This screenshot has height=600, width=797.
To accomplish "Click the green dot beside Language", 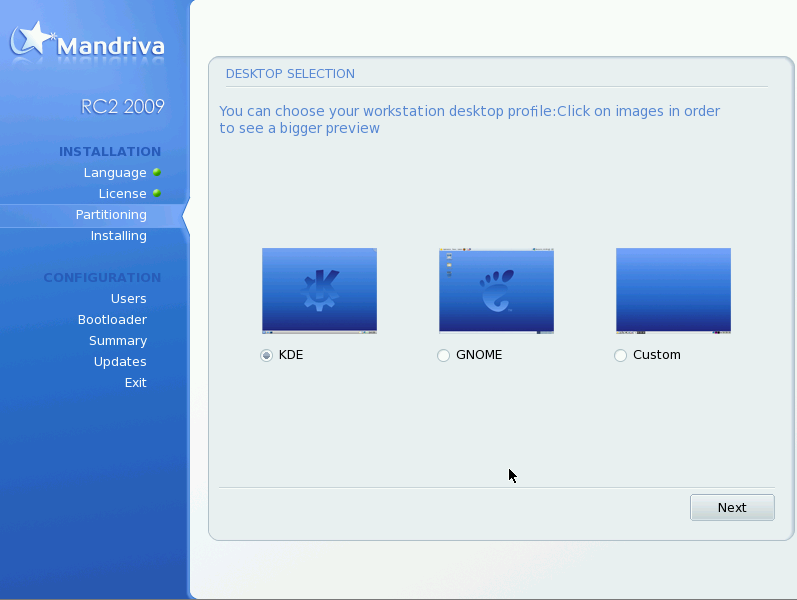I will (157, 172).
